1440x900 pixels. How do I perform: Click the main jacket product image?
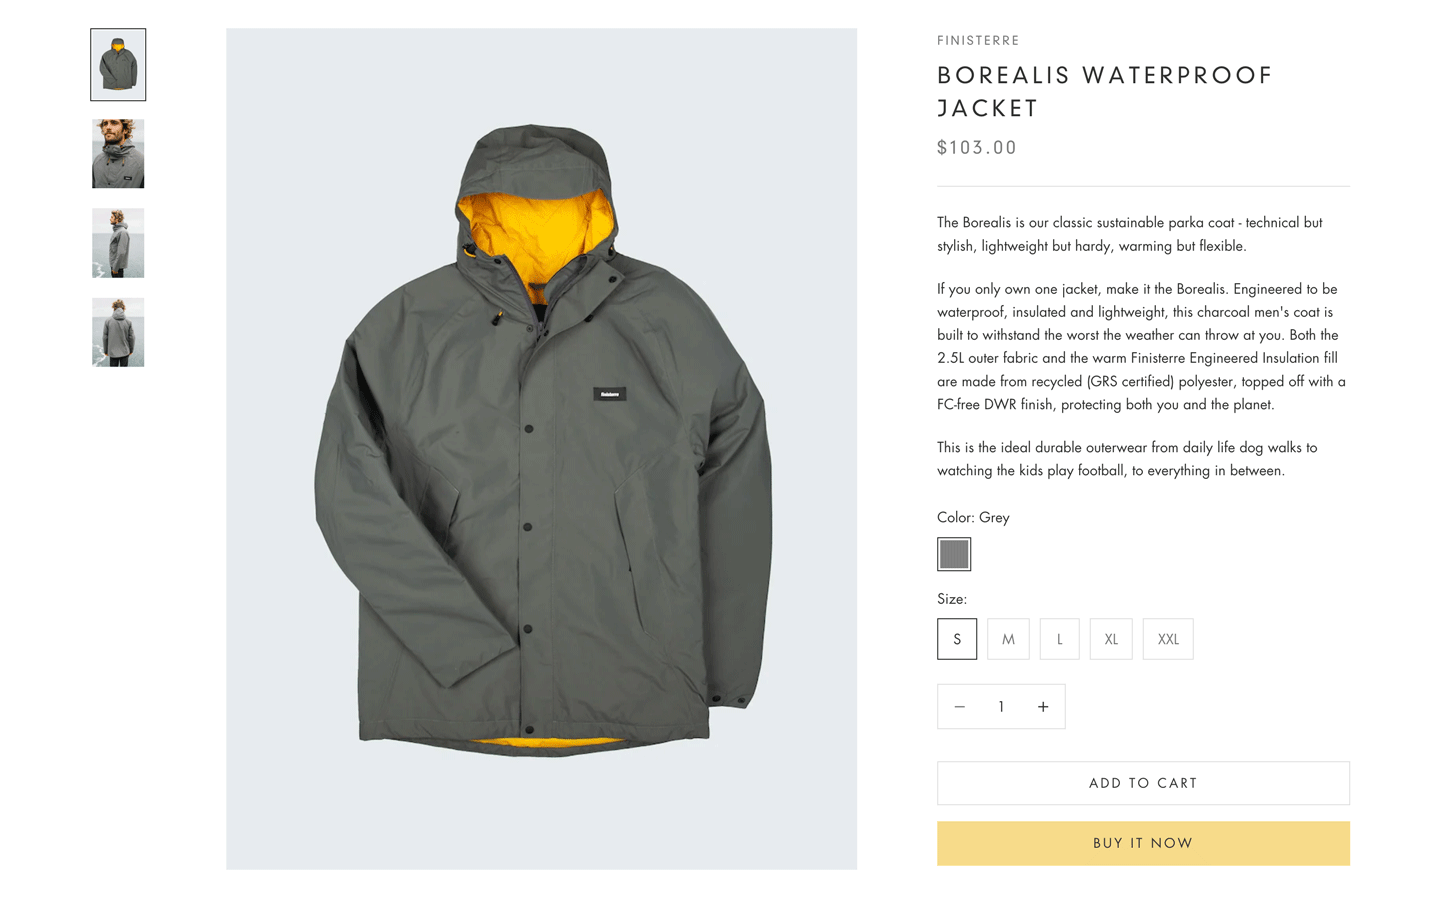click(x=541, y=448)
